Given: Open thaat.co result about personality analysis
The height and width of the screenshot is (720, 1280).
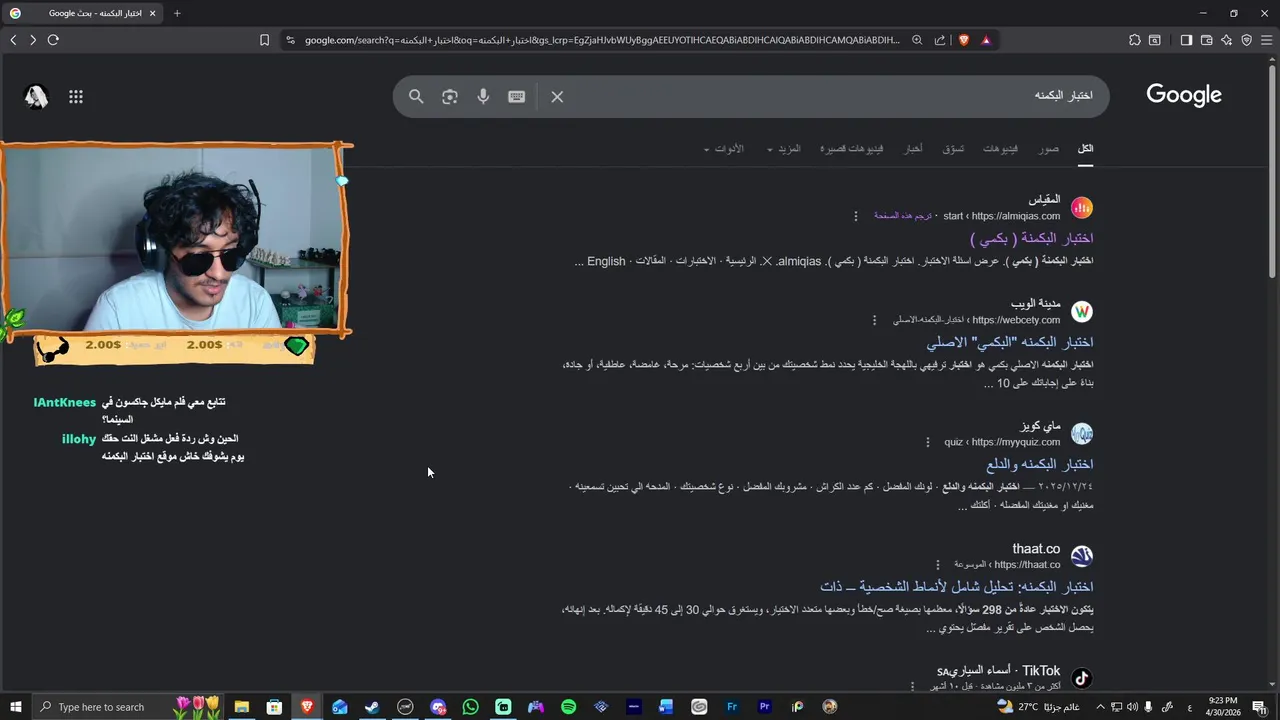Looking at the screenshot, I should pyautogui.click(x=957, y=586).
